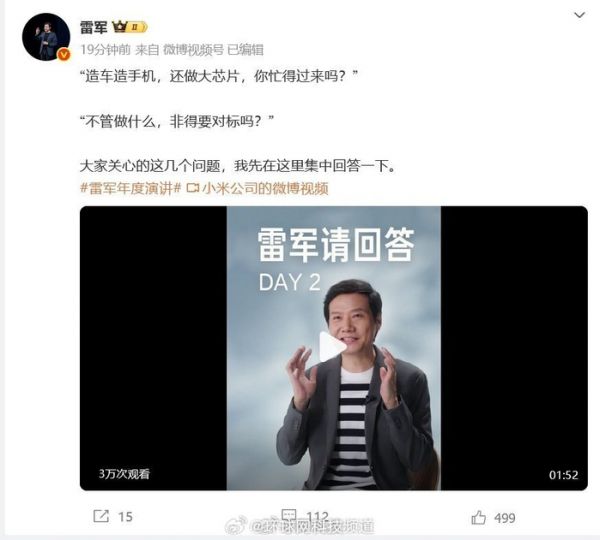
Task: Click 雷军's profile avatar
Action: pyautogui.click(x=46, y=37)
